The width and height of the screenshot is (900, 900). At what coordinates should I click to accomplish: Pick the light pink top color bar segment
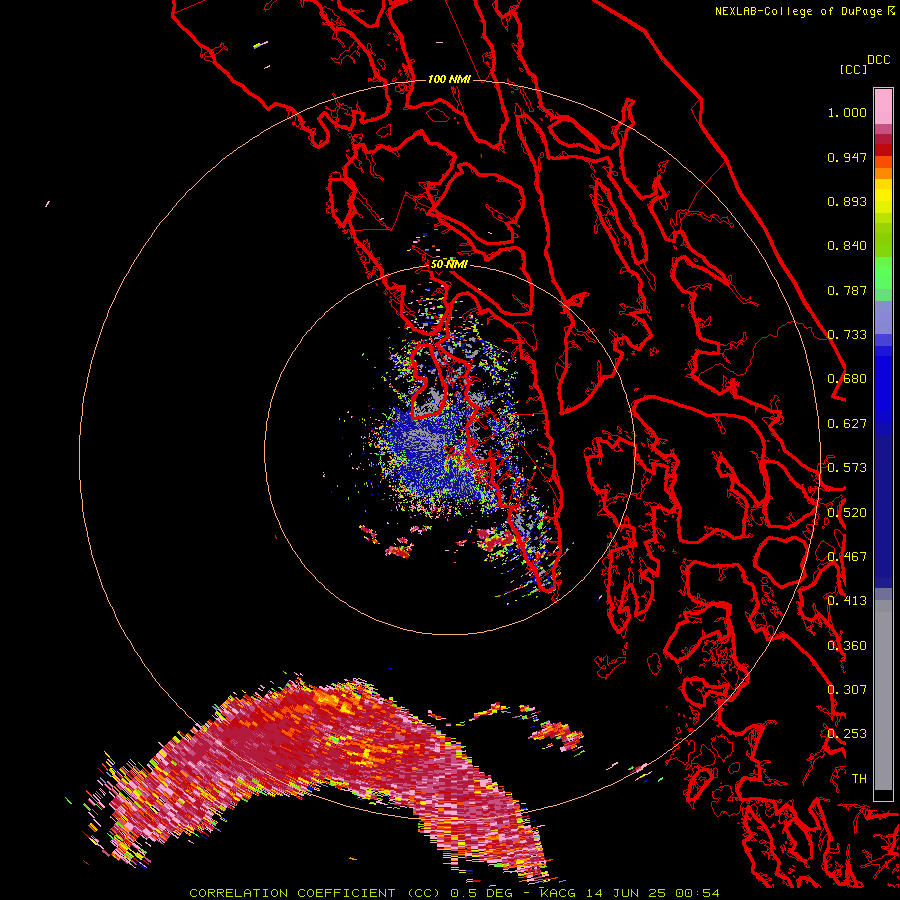[x=883, y=106]
